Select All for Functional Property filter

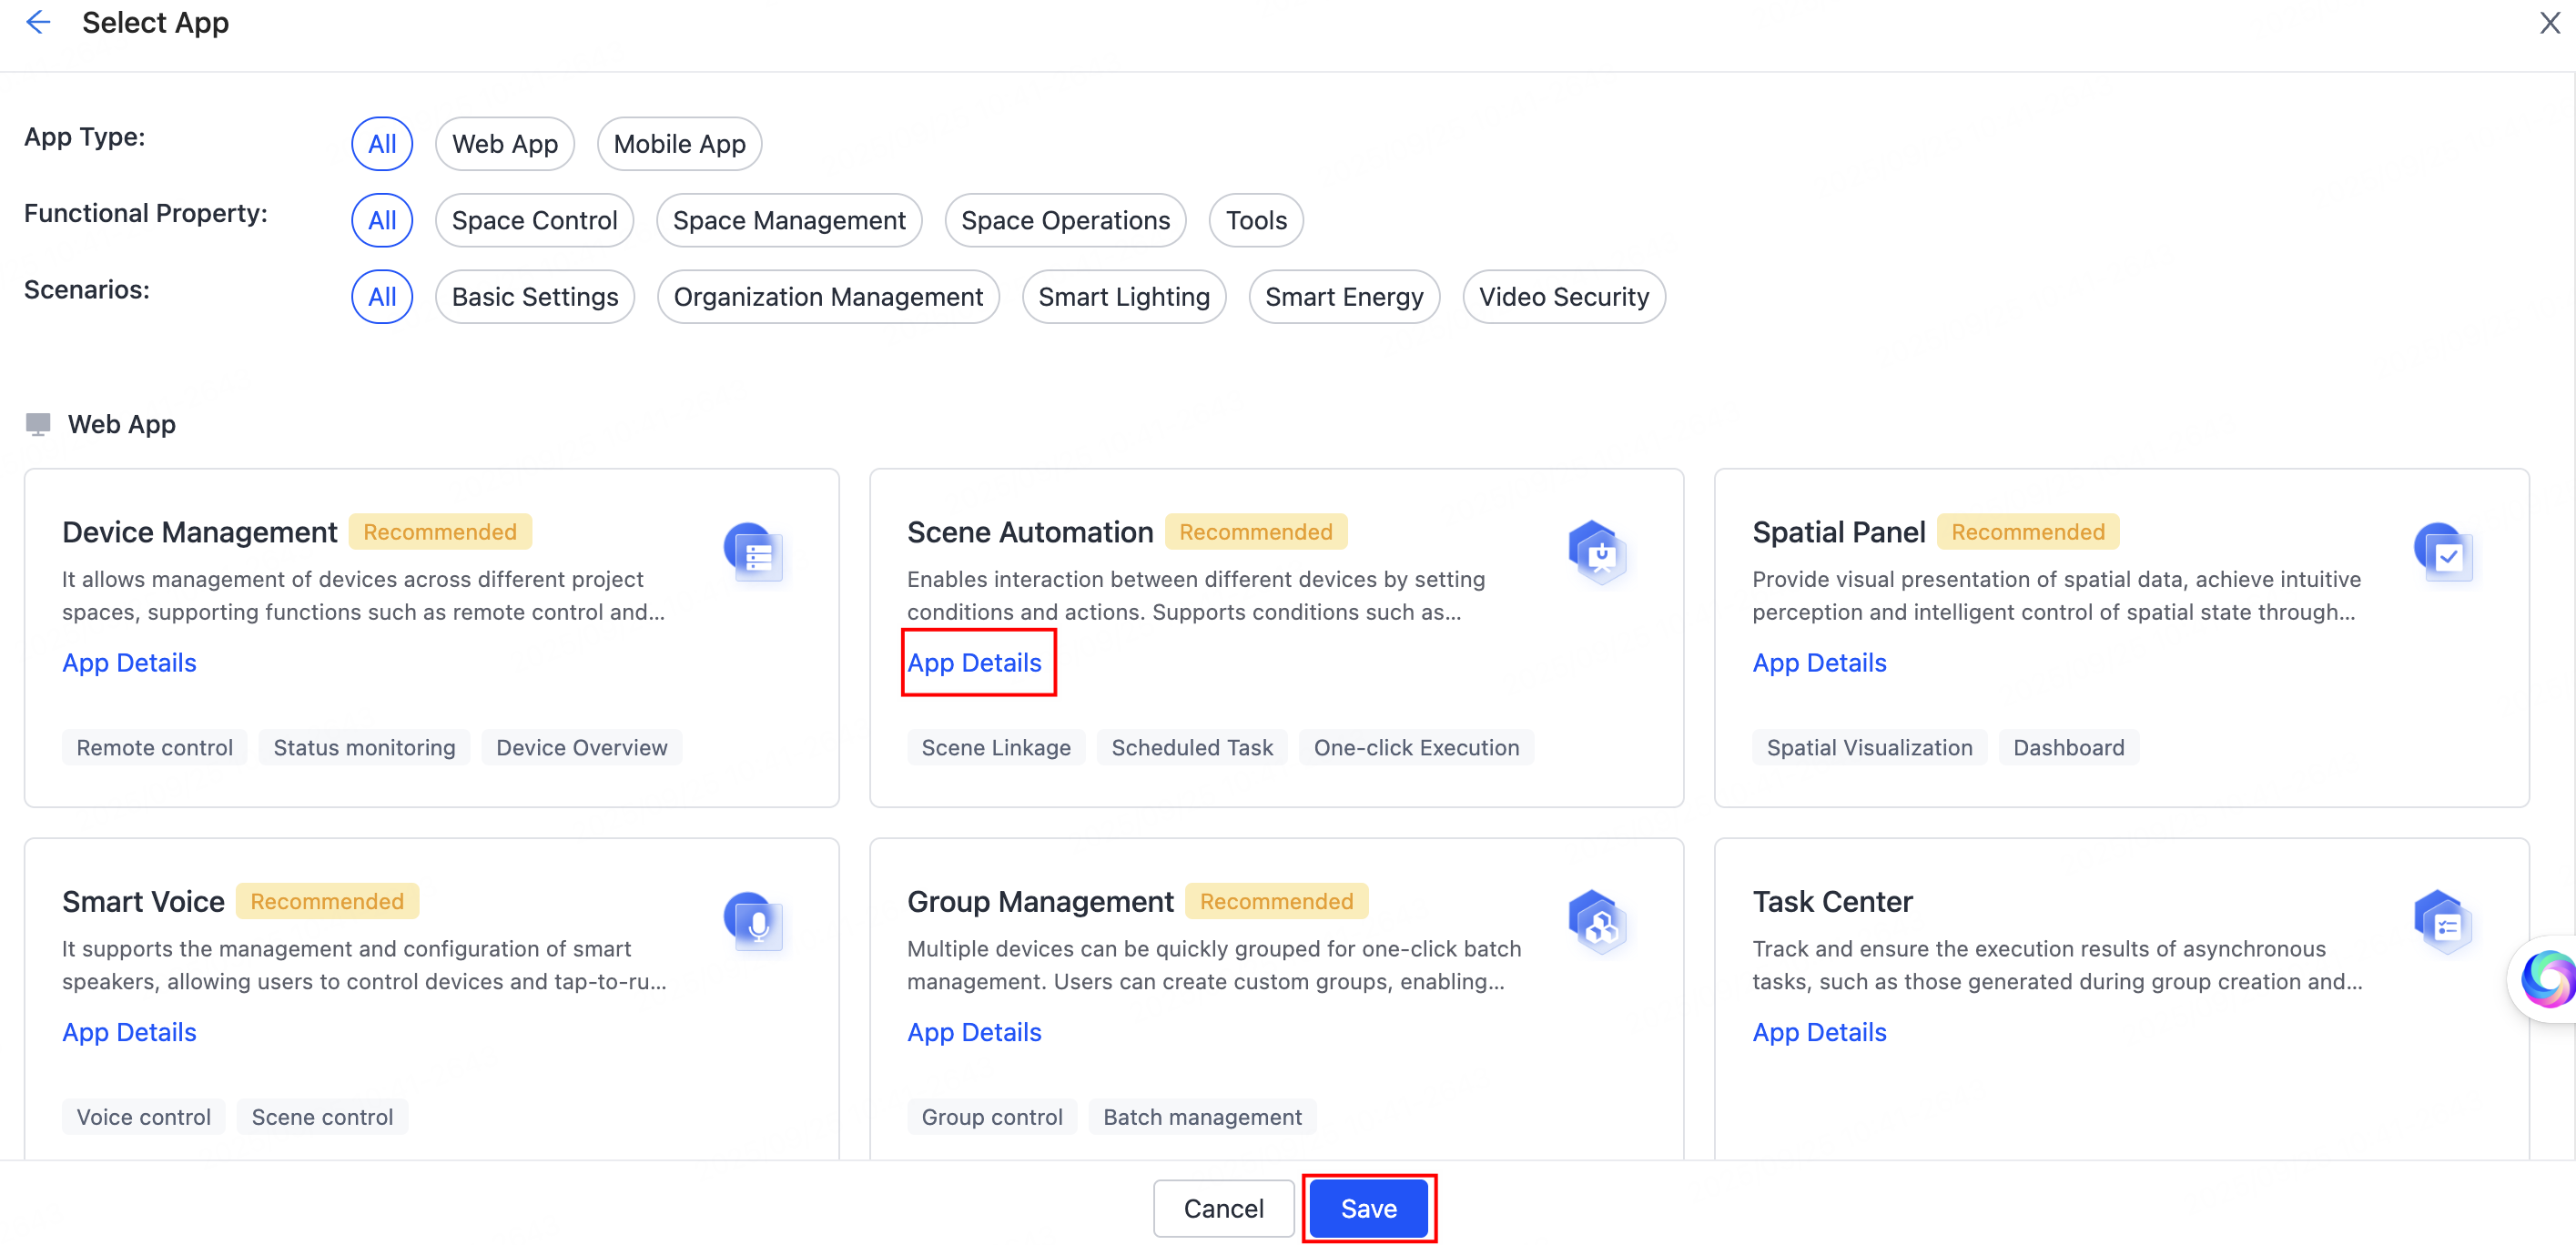point(381,220)
